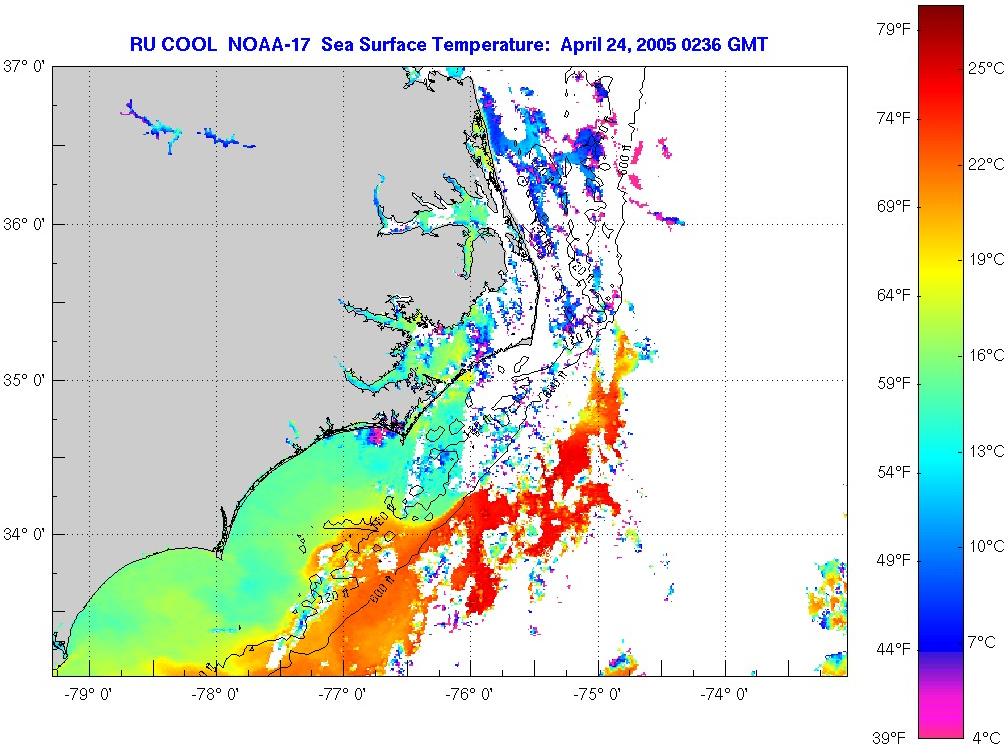Viewport: 1008px width, 754px height.
Task: Click the 22°C colorbar label
Action: pyautogui.click(x=986, y=164)
